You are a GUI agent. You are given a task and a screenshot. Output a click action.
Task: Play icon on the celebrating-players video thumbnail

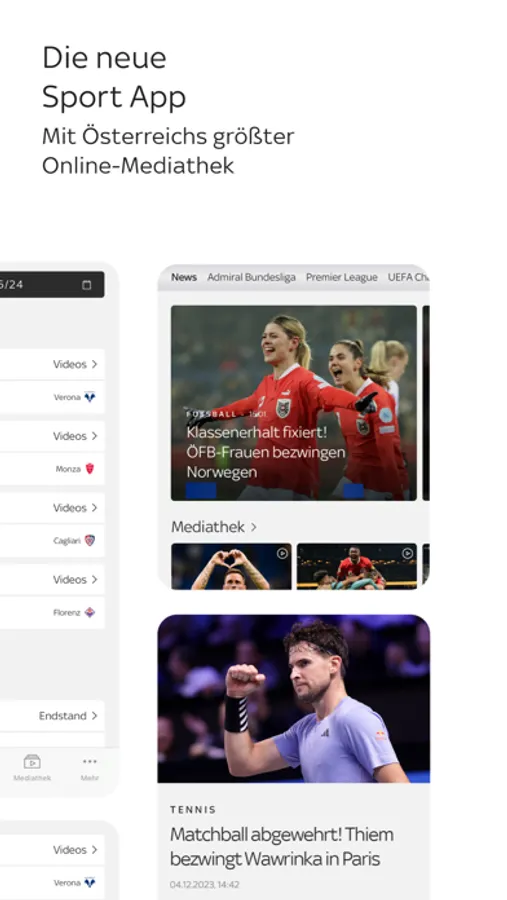point(407,553)
